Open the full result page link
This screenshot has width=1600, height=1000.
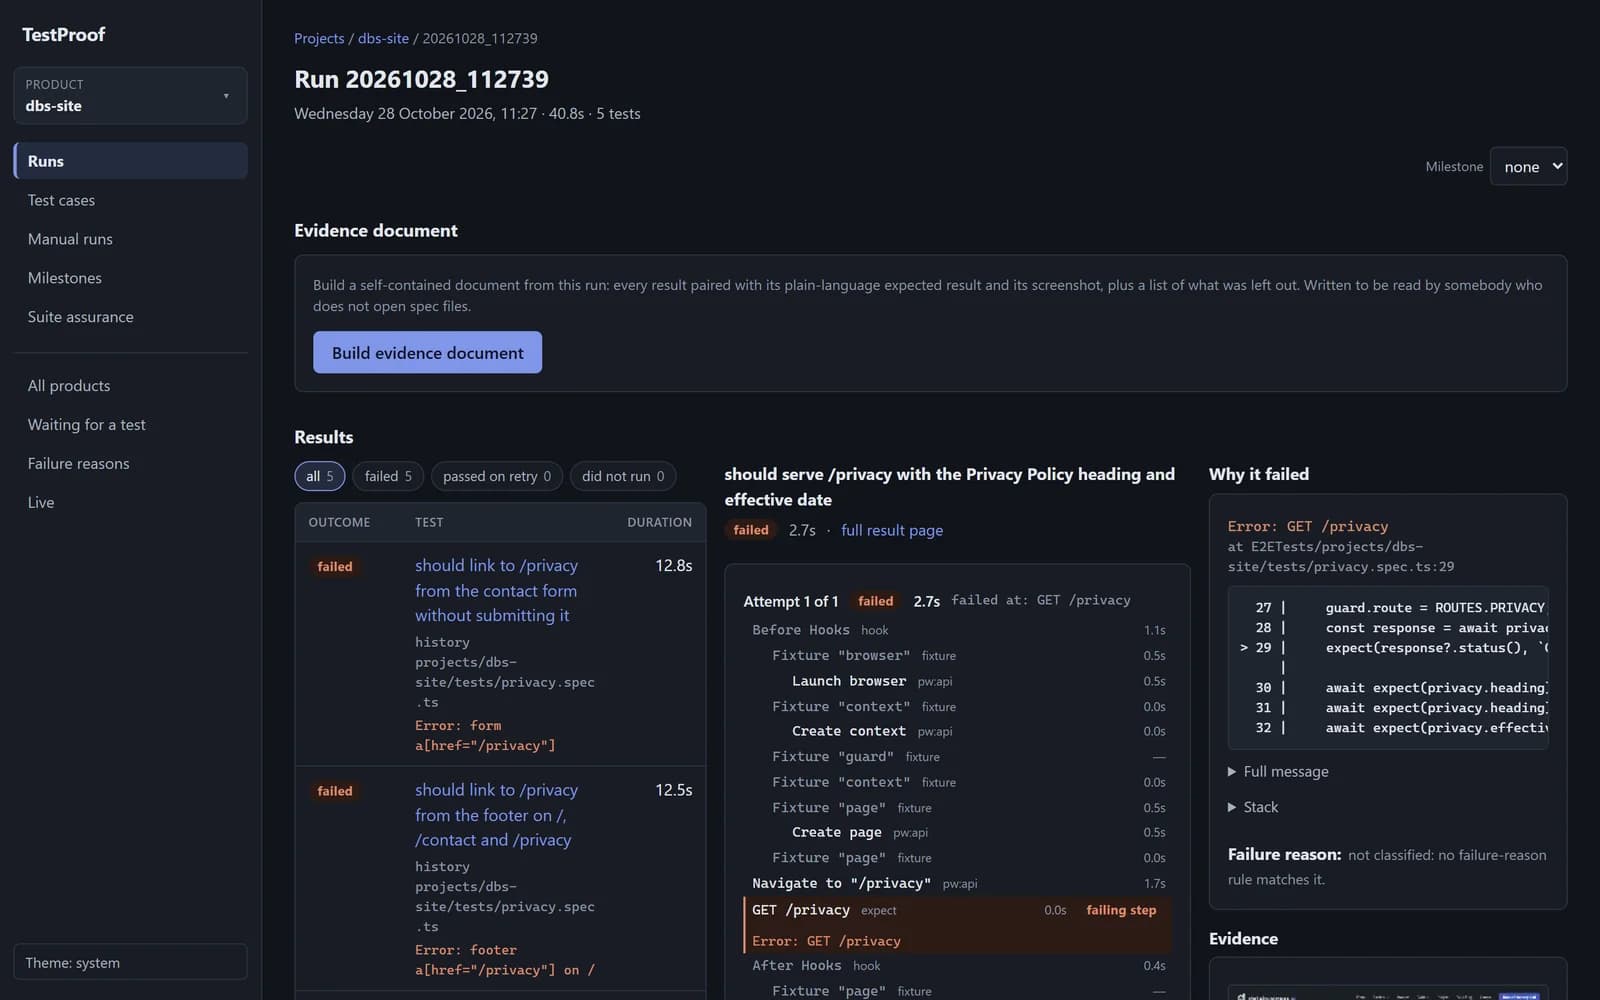892,530
